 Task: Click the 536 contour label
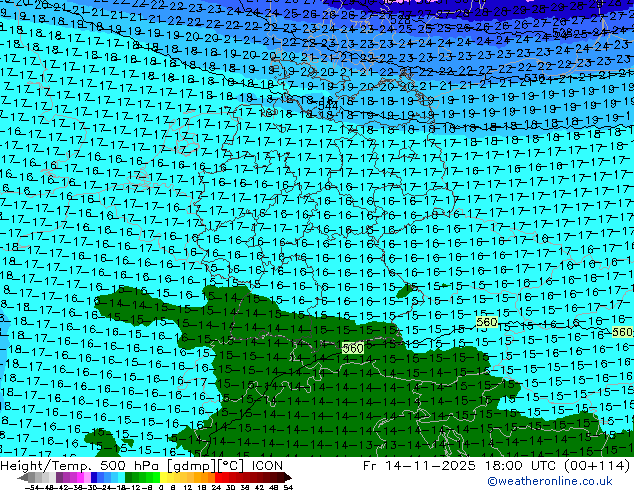pyautogui.click(x=535, y=78)
